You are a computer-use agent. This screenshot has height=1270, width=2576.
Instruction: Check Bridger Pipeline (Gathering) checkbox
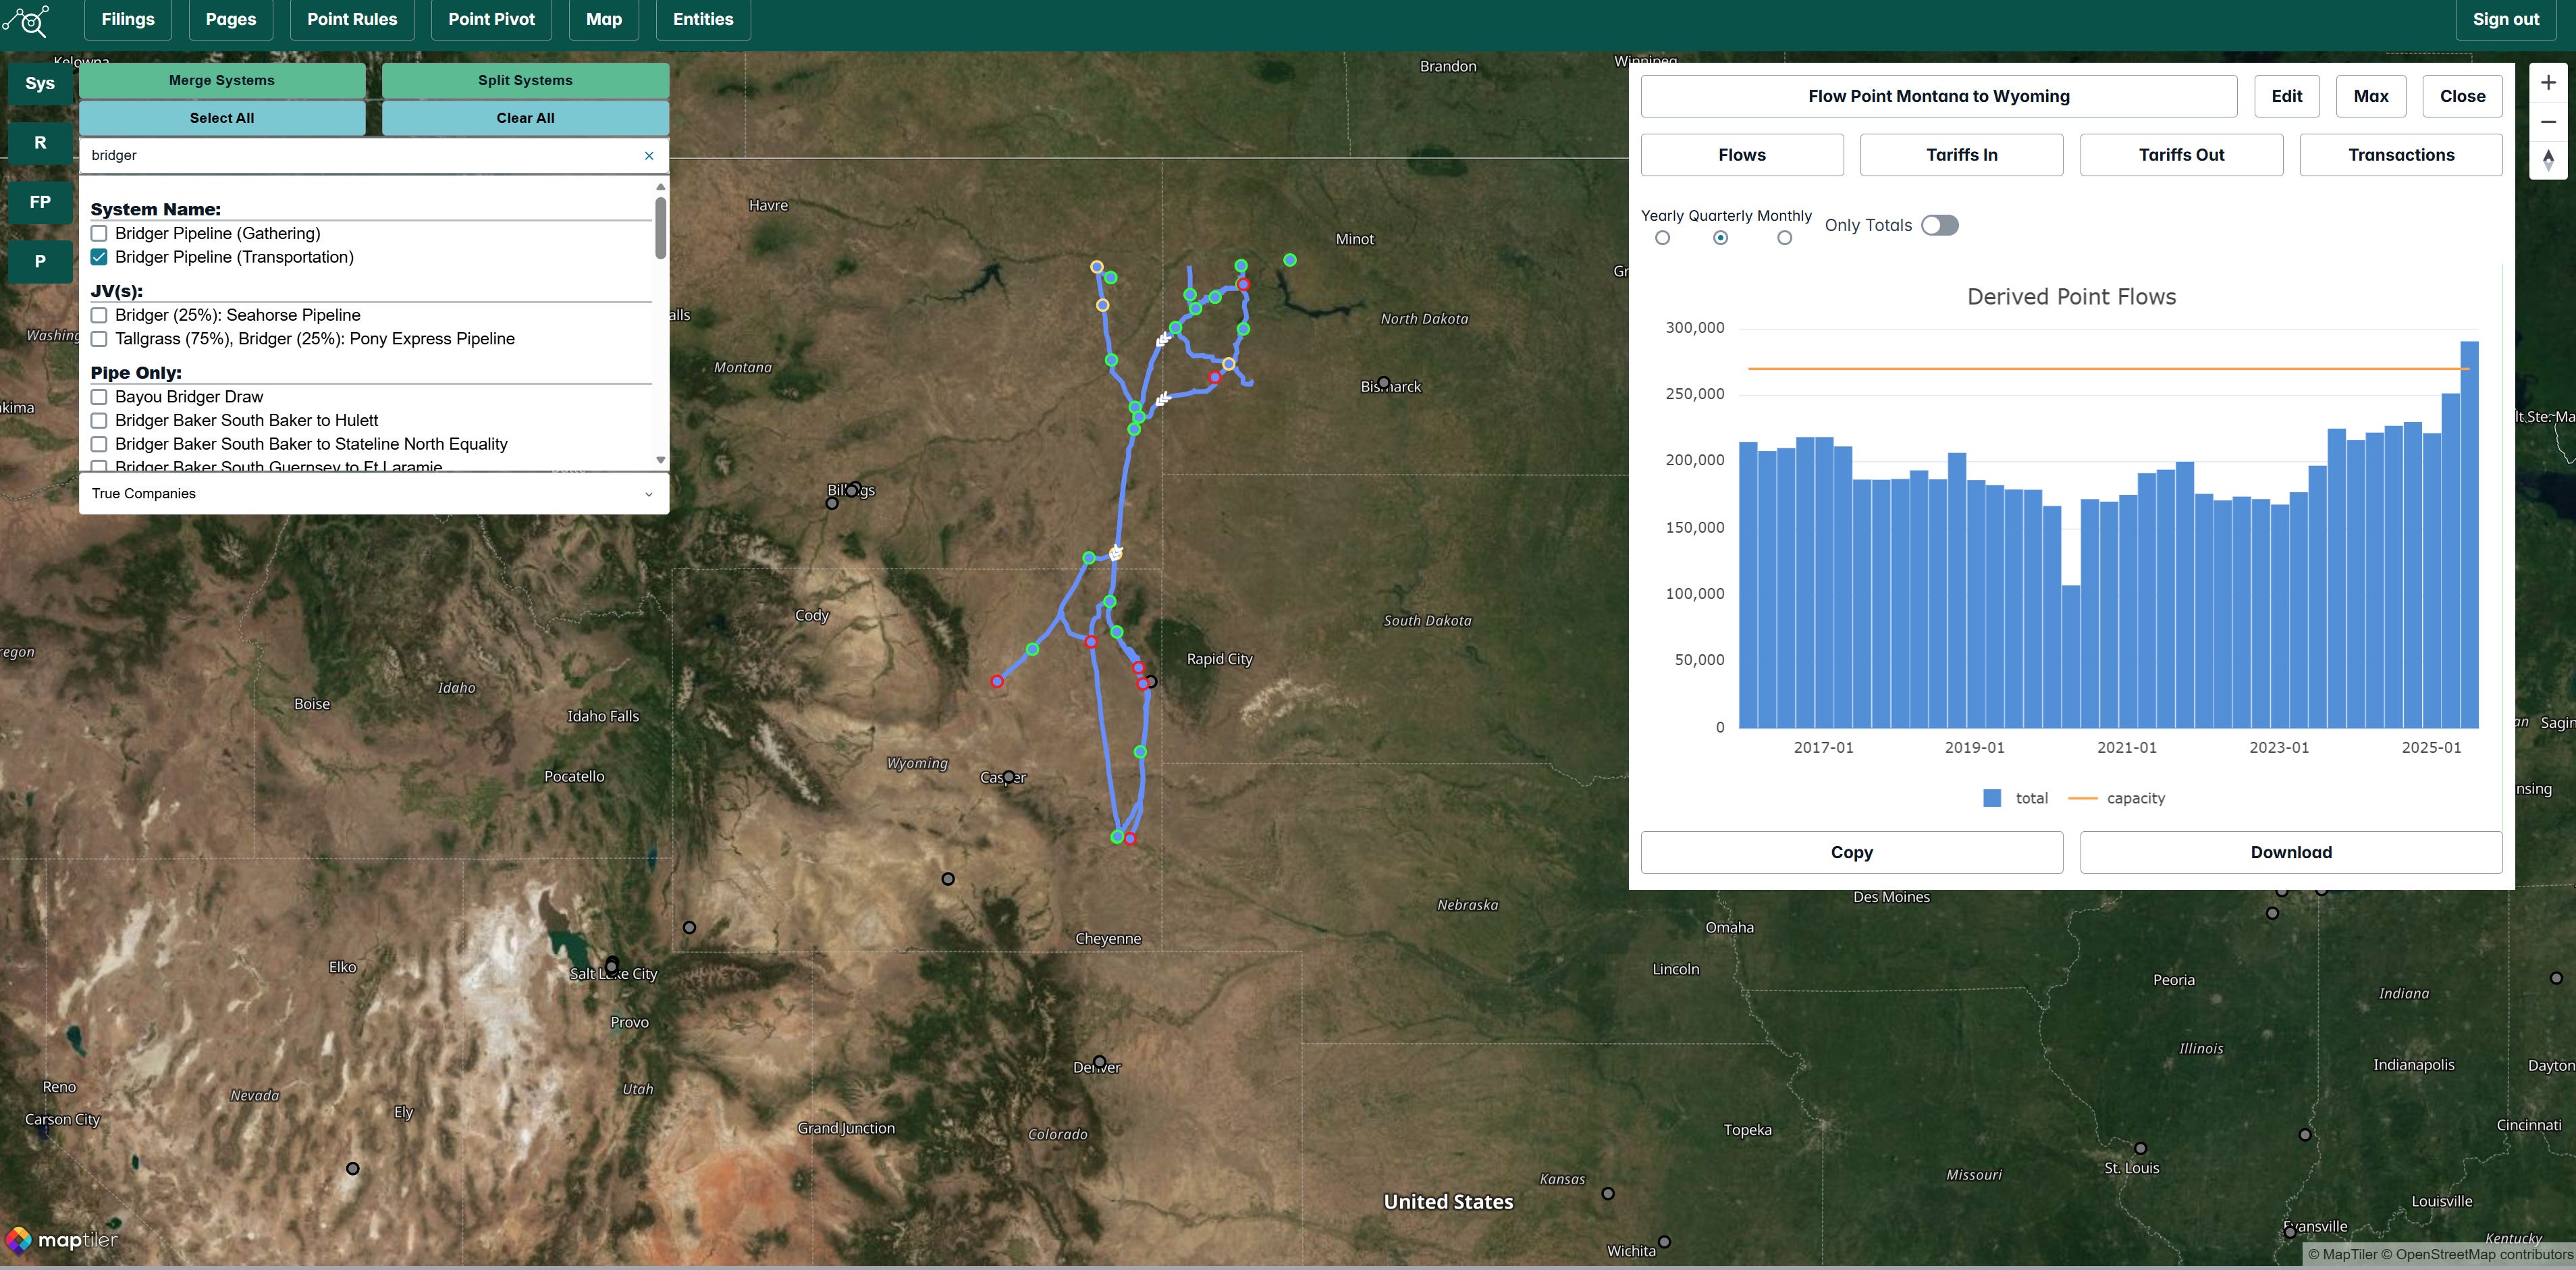tap(99, 233)
